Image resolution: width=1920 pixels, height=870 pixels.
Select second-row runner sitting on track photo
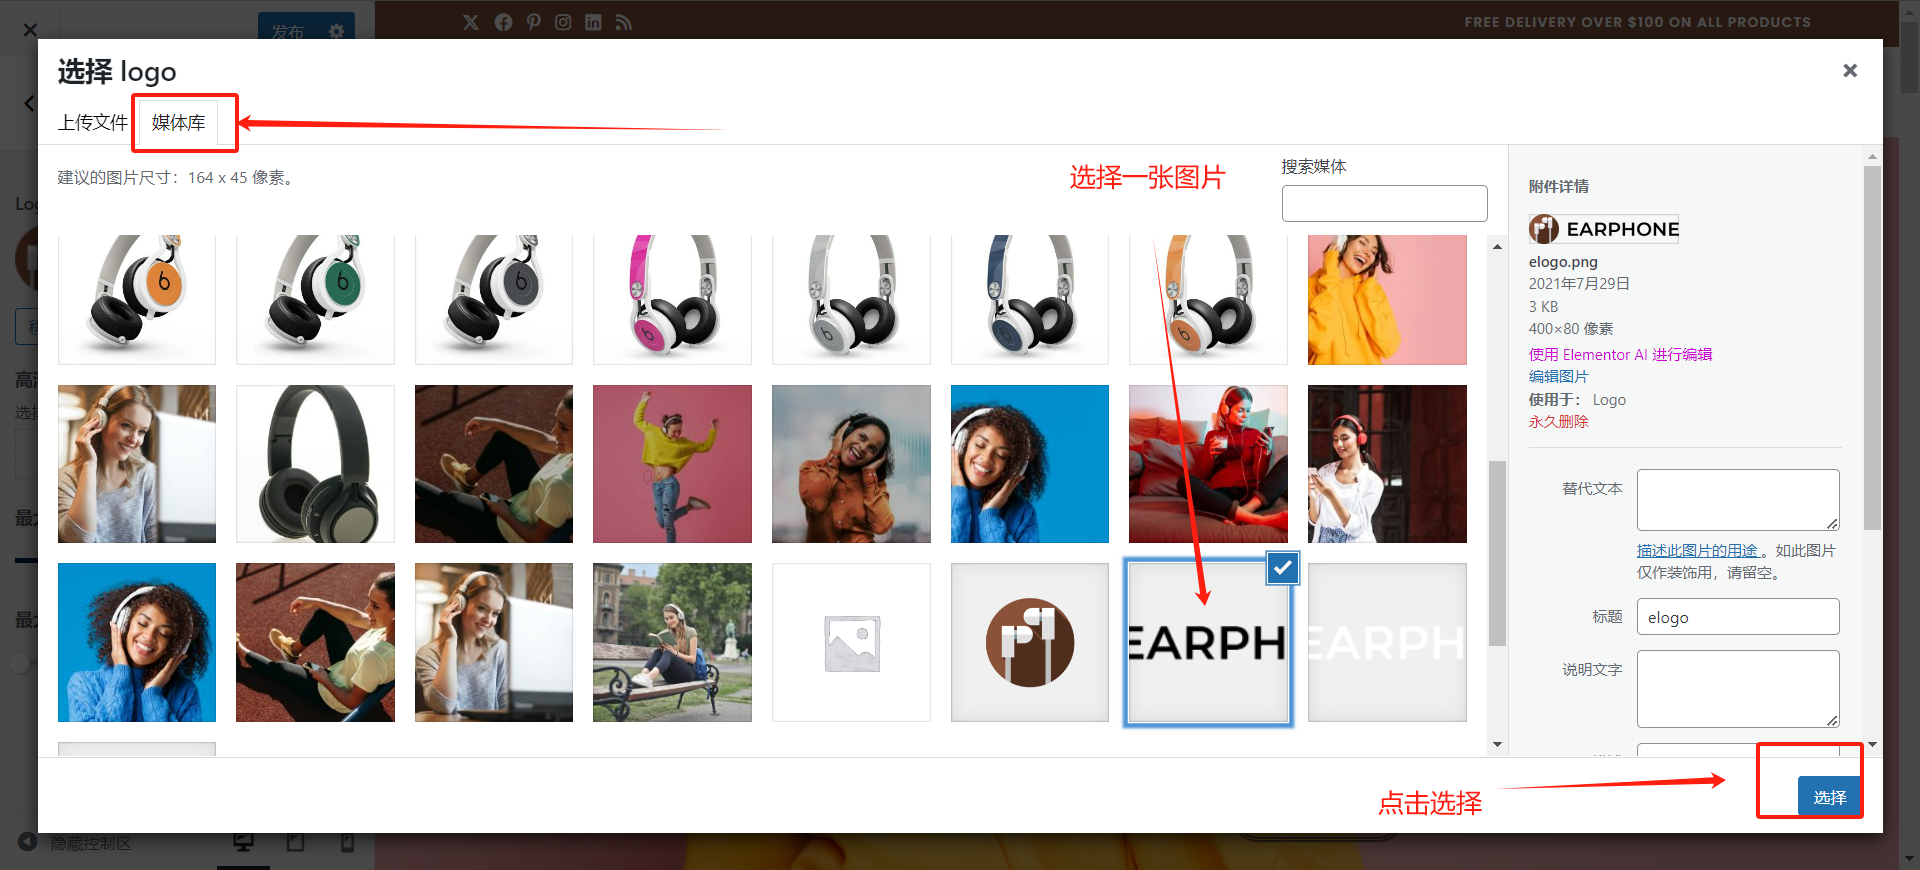point(494,464)
